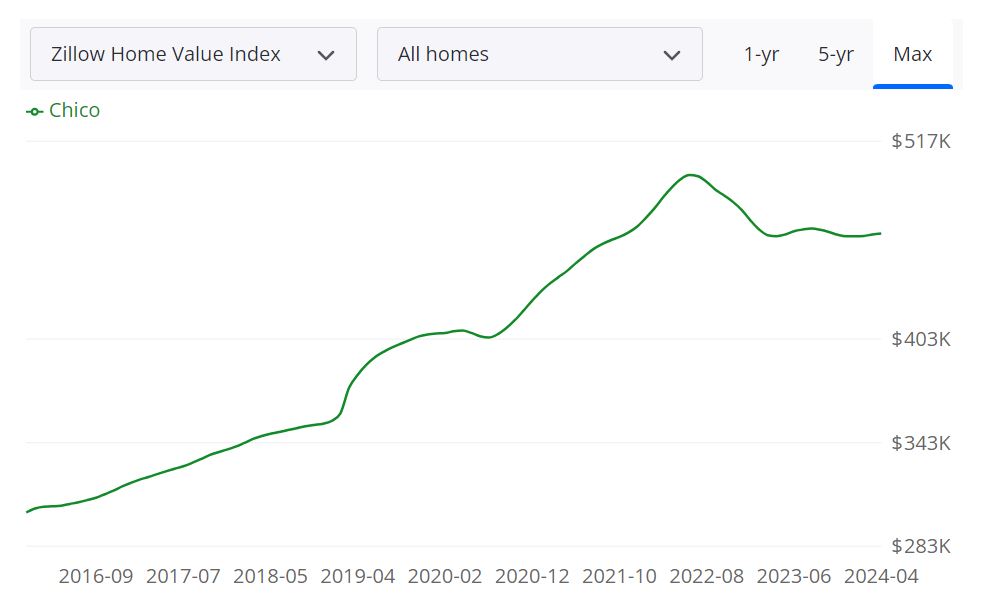The height and width of the screenshot is (598, 983).
Task: Click the 2020-02 x-axis label
Action: tap(444, 576)
